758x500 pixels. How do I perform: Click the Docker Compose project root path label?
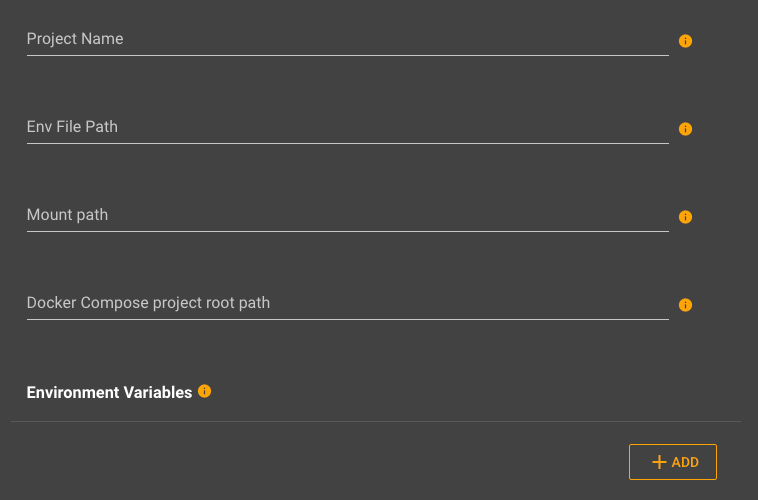click(148, 303)
